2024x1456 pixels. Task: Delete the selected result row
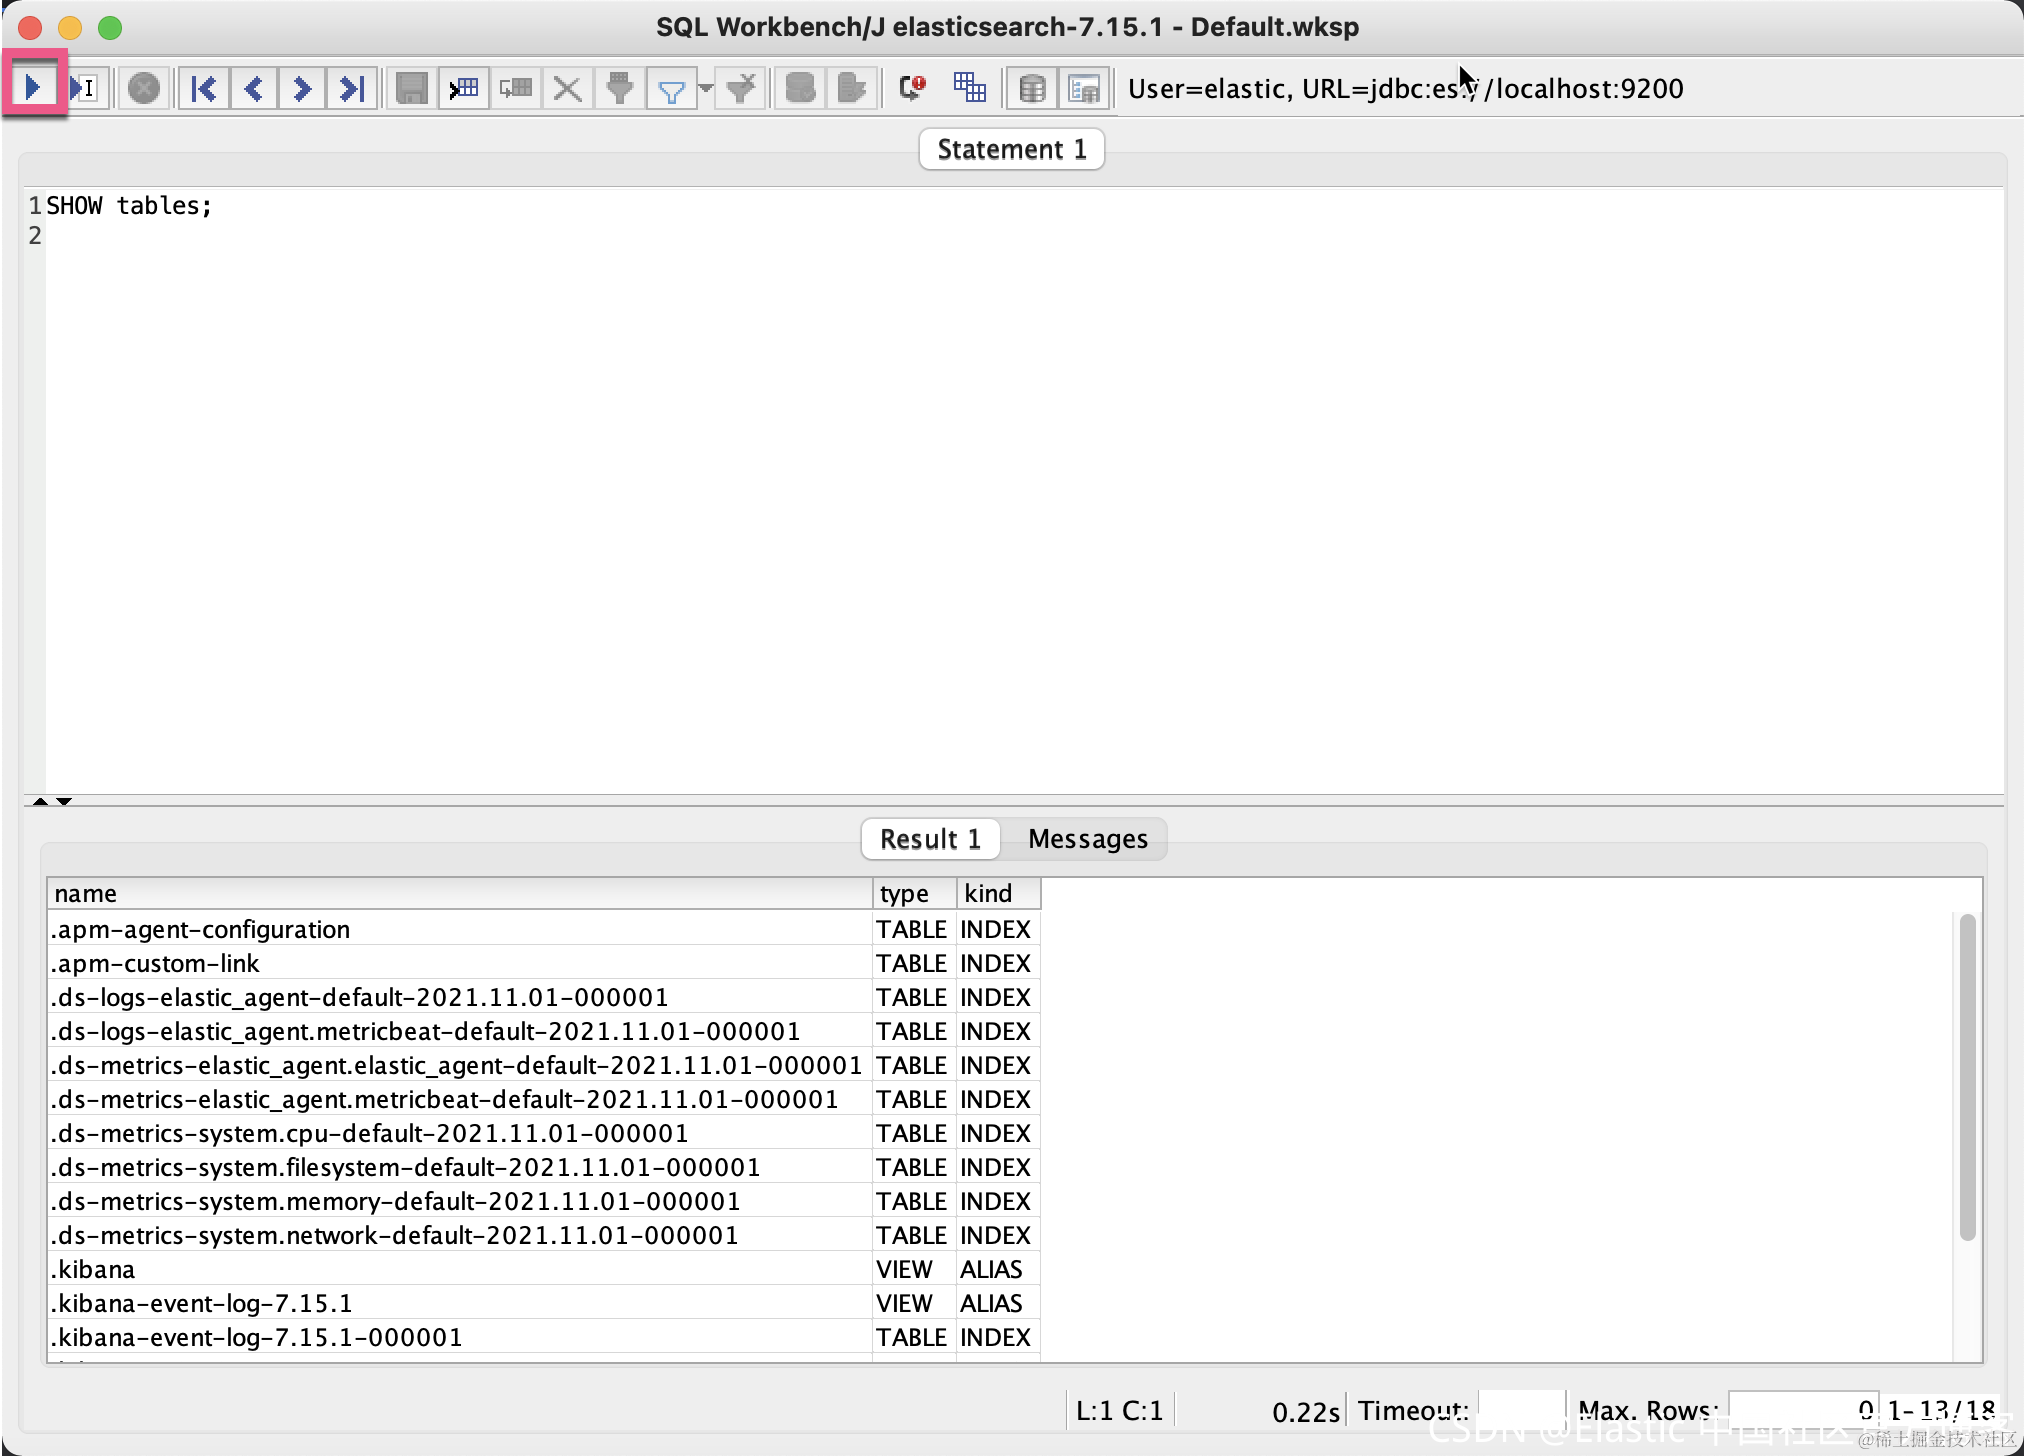click(x=566, y=88)
